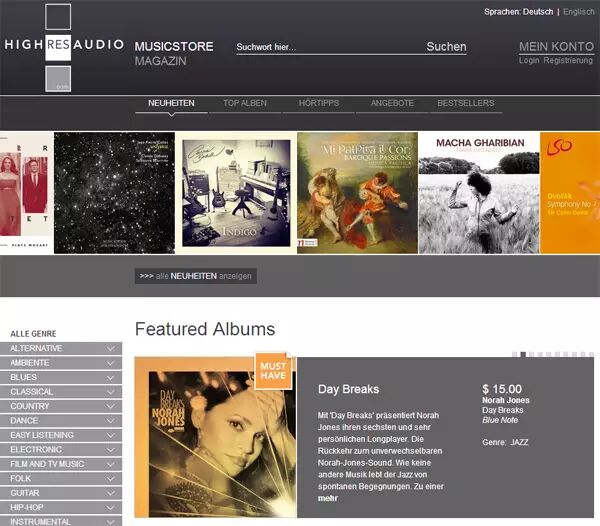600x526 pixels.
Task: Click the ALLE GENRE heading
Action: pos(33,334)
